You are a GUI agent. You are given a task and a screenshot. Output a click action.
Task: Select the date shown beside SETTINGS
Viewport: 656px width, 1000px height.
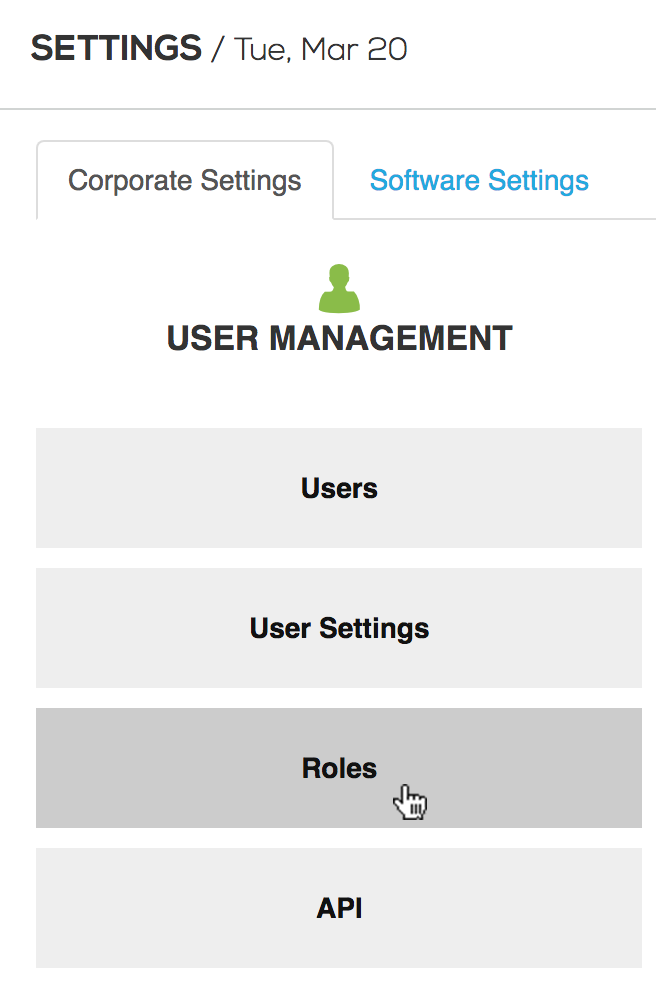(x=321, y=49)
